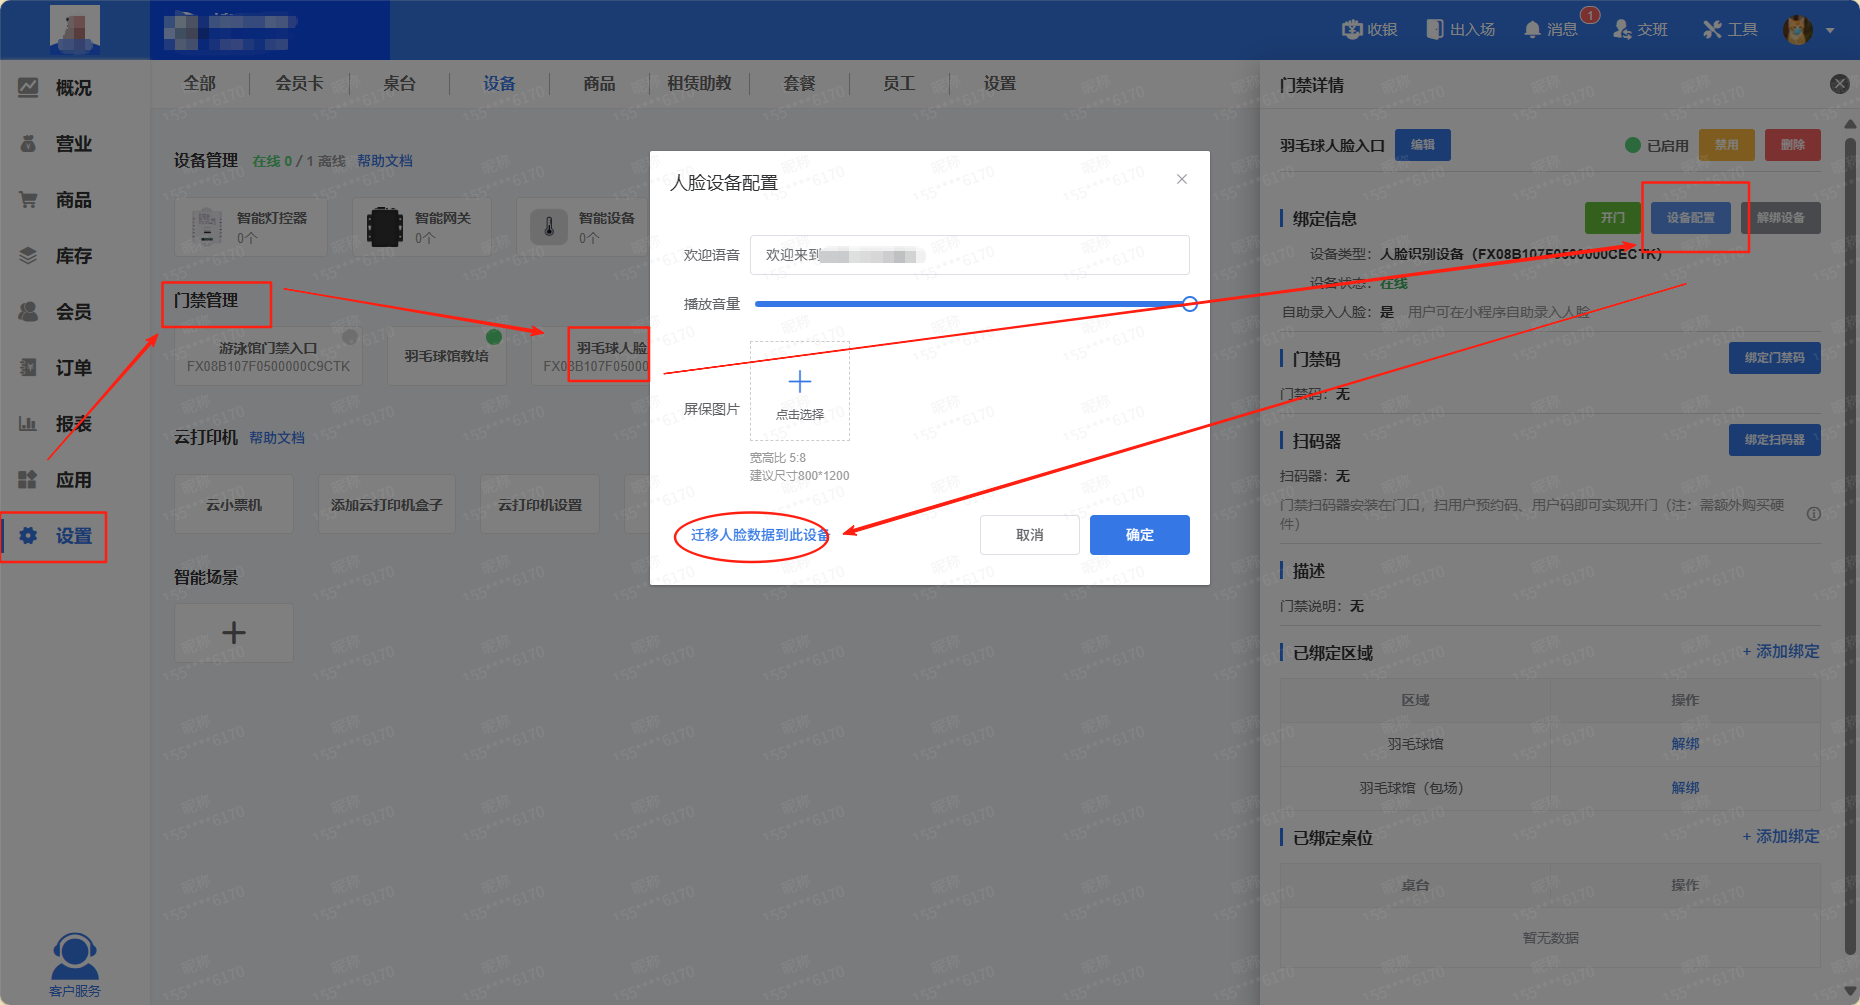The image size is (1860, 1005).
Task: Switch to the 桌台 tab
Action: [400, 84]
